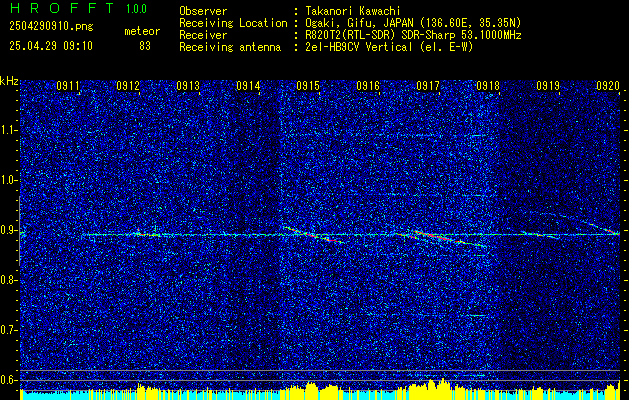Click the 0.6 kHz frequency label

coord(7,380)
